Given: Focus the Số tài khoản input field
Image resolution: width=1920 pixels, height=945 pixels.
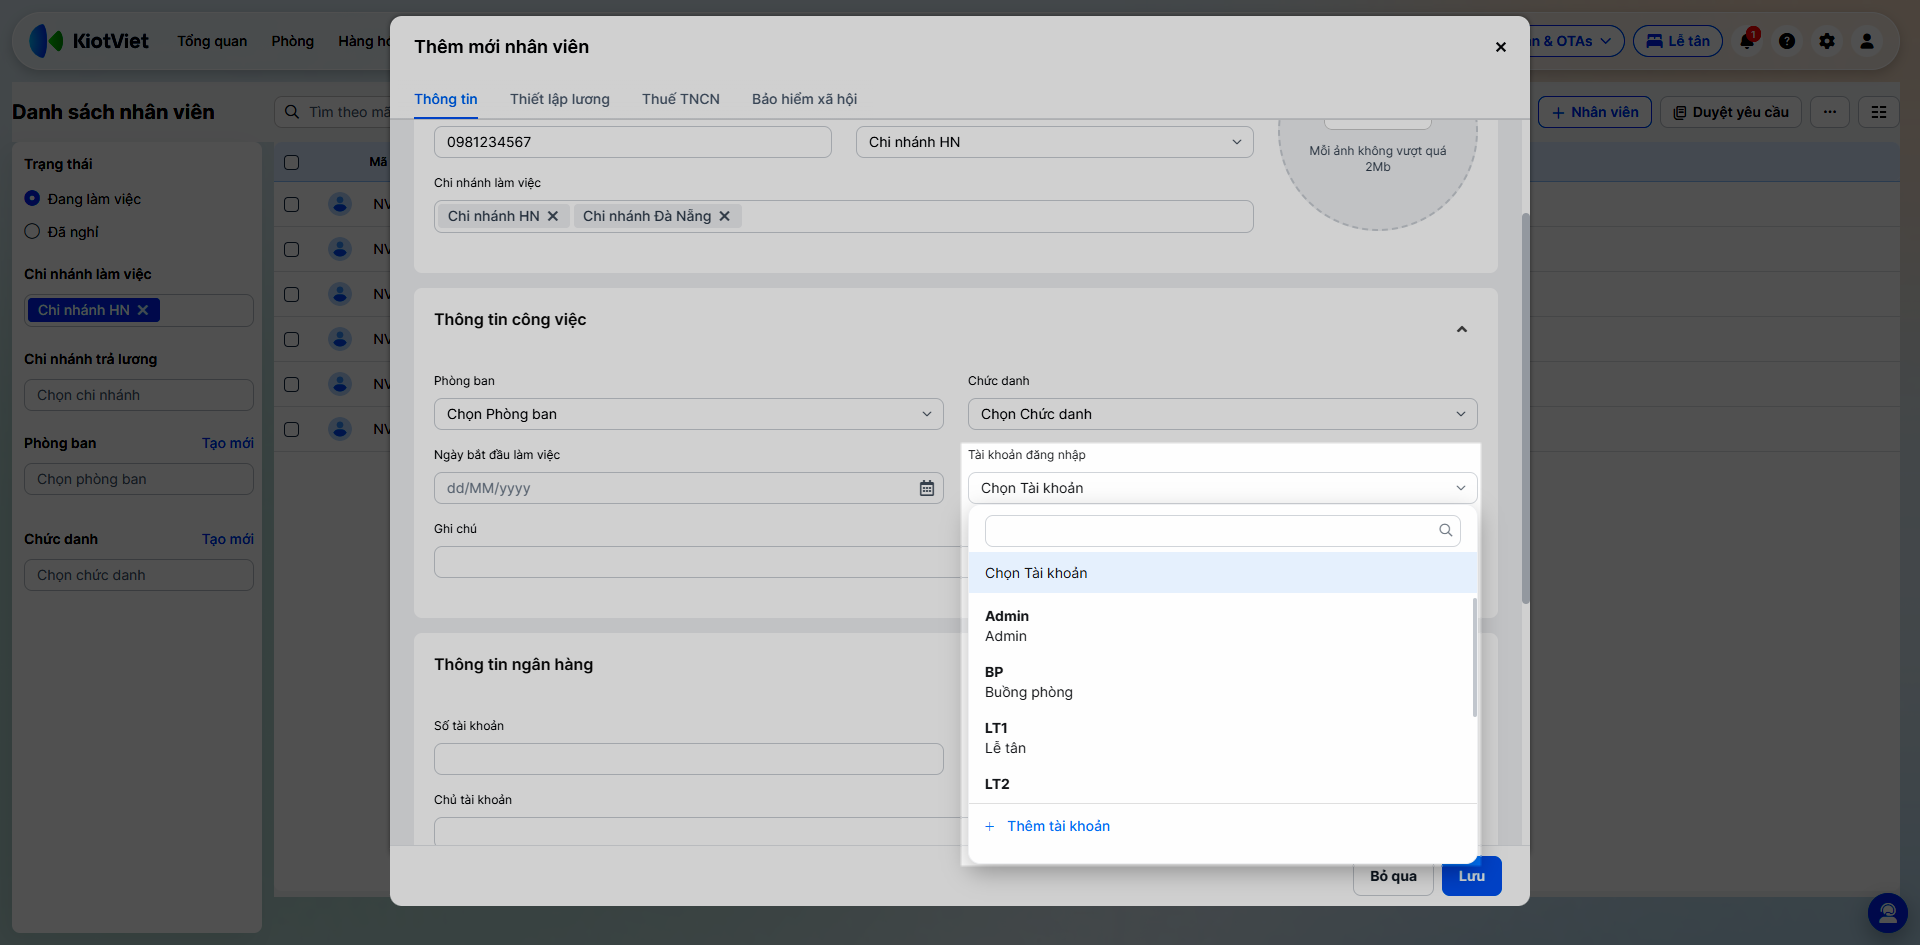Looking at the screenshot, I should point(688,759).
